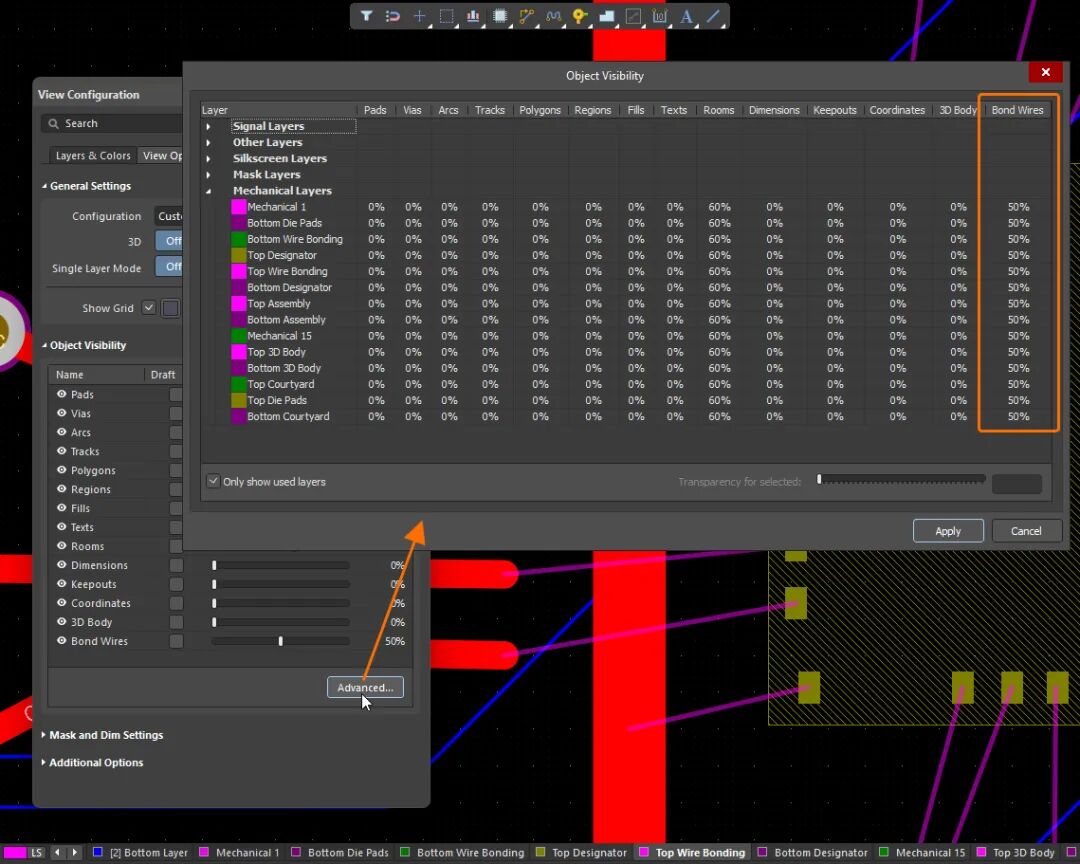Select the Top Designator layer tab

[581, 852]
